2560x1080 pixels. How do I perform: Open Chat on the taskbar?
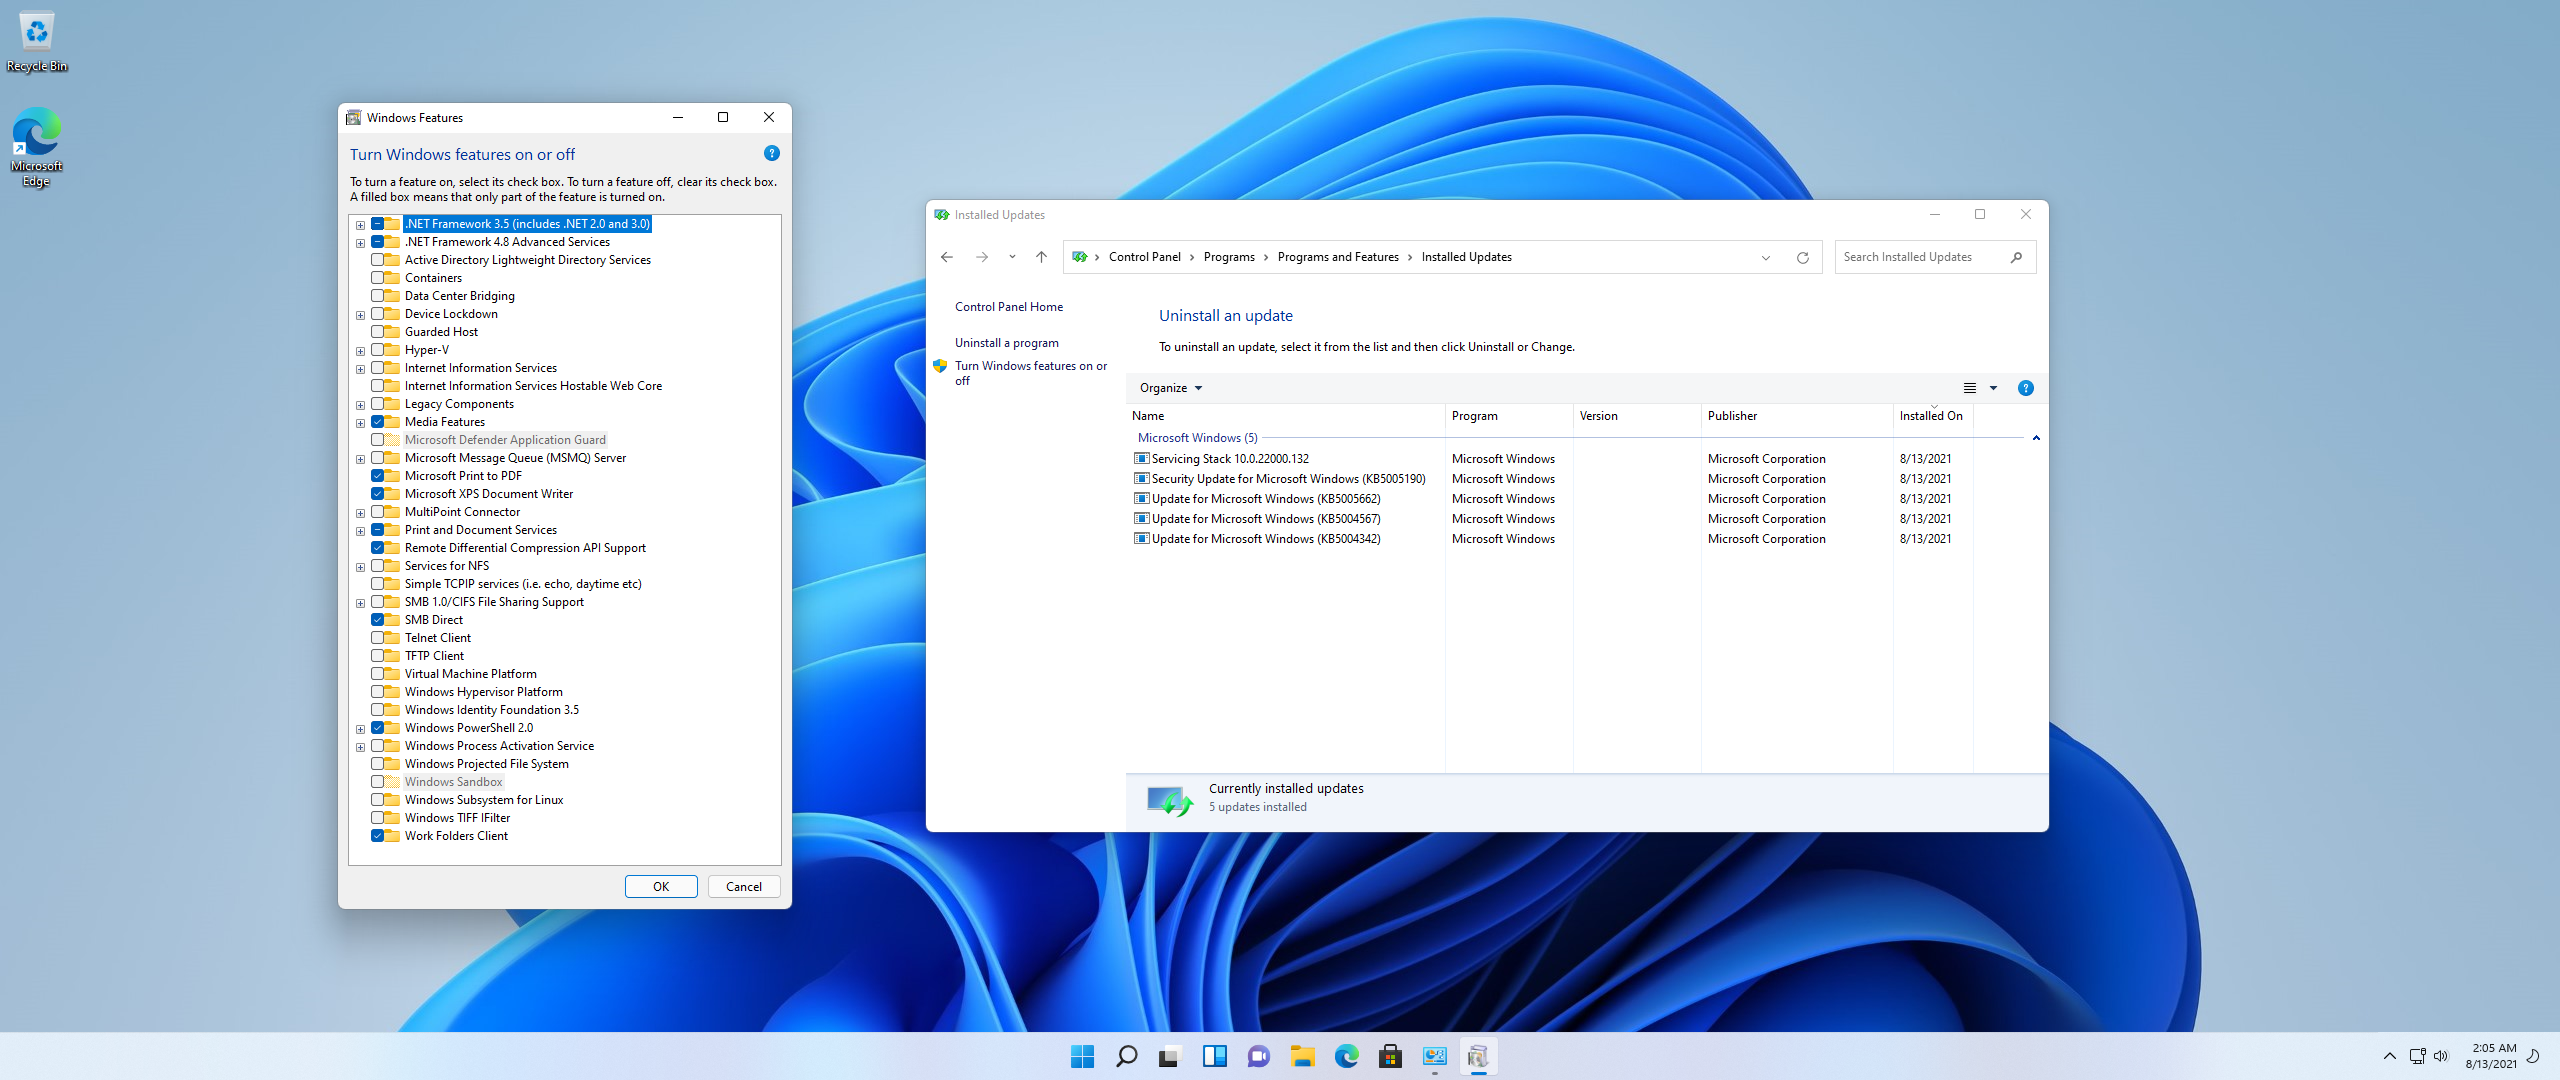pyautogui.click(x=1258, y=1056)
